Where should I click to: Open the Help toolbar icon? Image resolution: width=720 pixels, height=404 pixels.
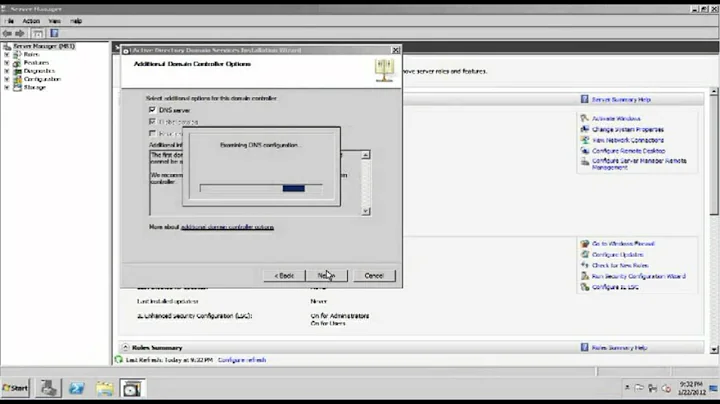[x=54, y=34]
